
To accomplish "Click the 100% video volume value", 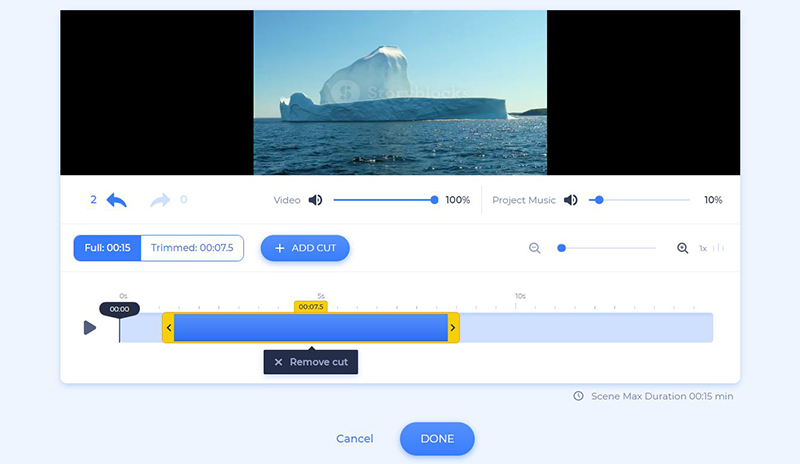I will (x=458, y=200).
